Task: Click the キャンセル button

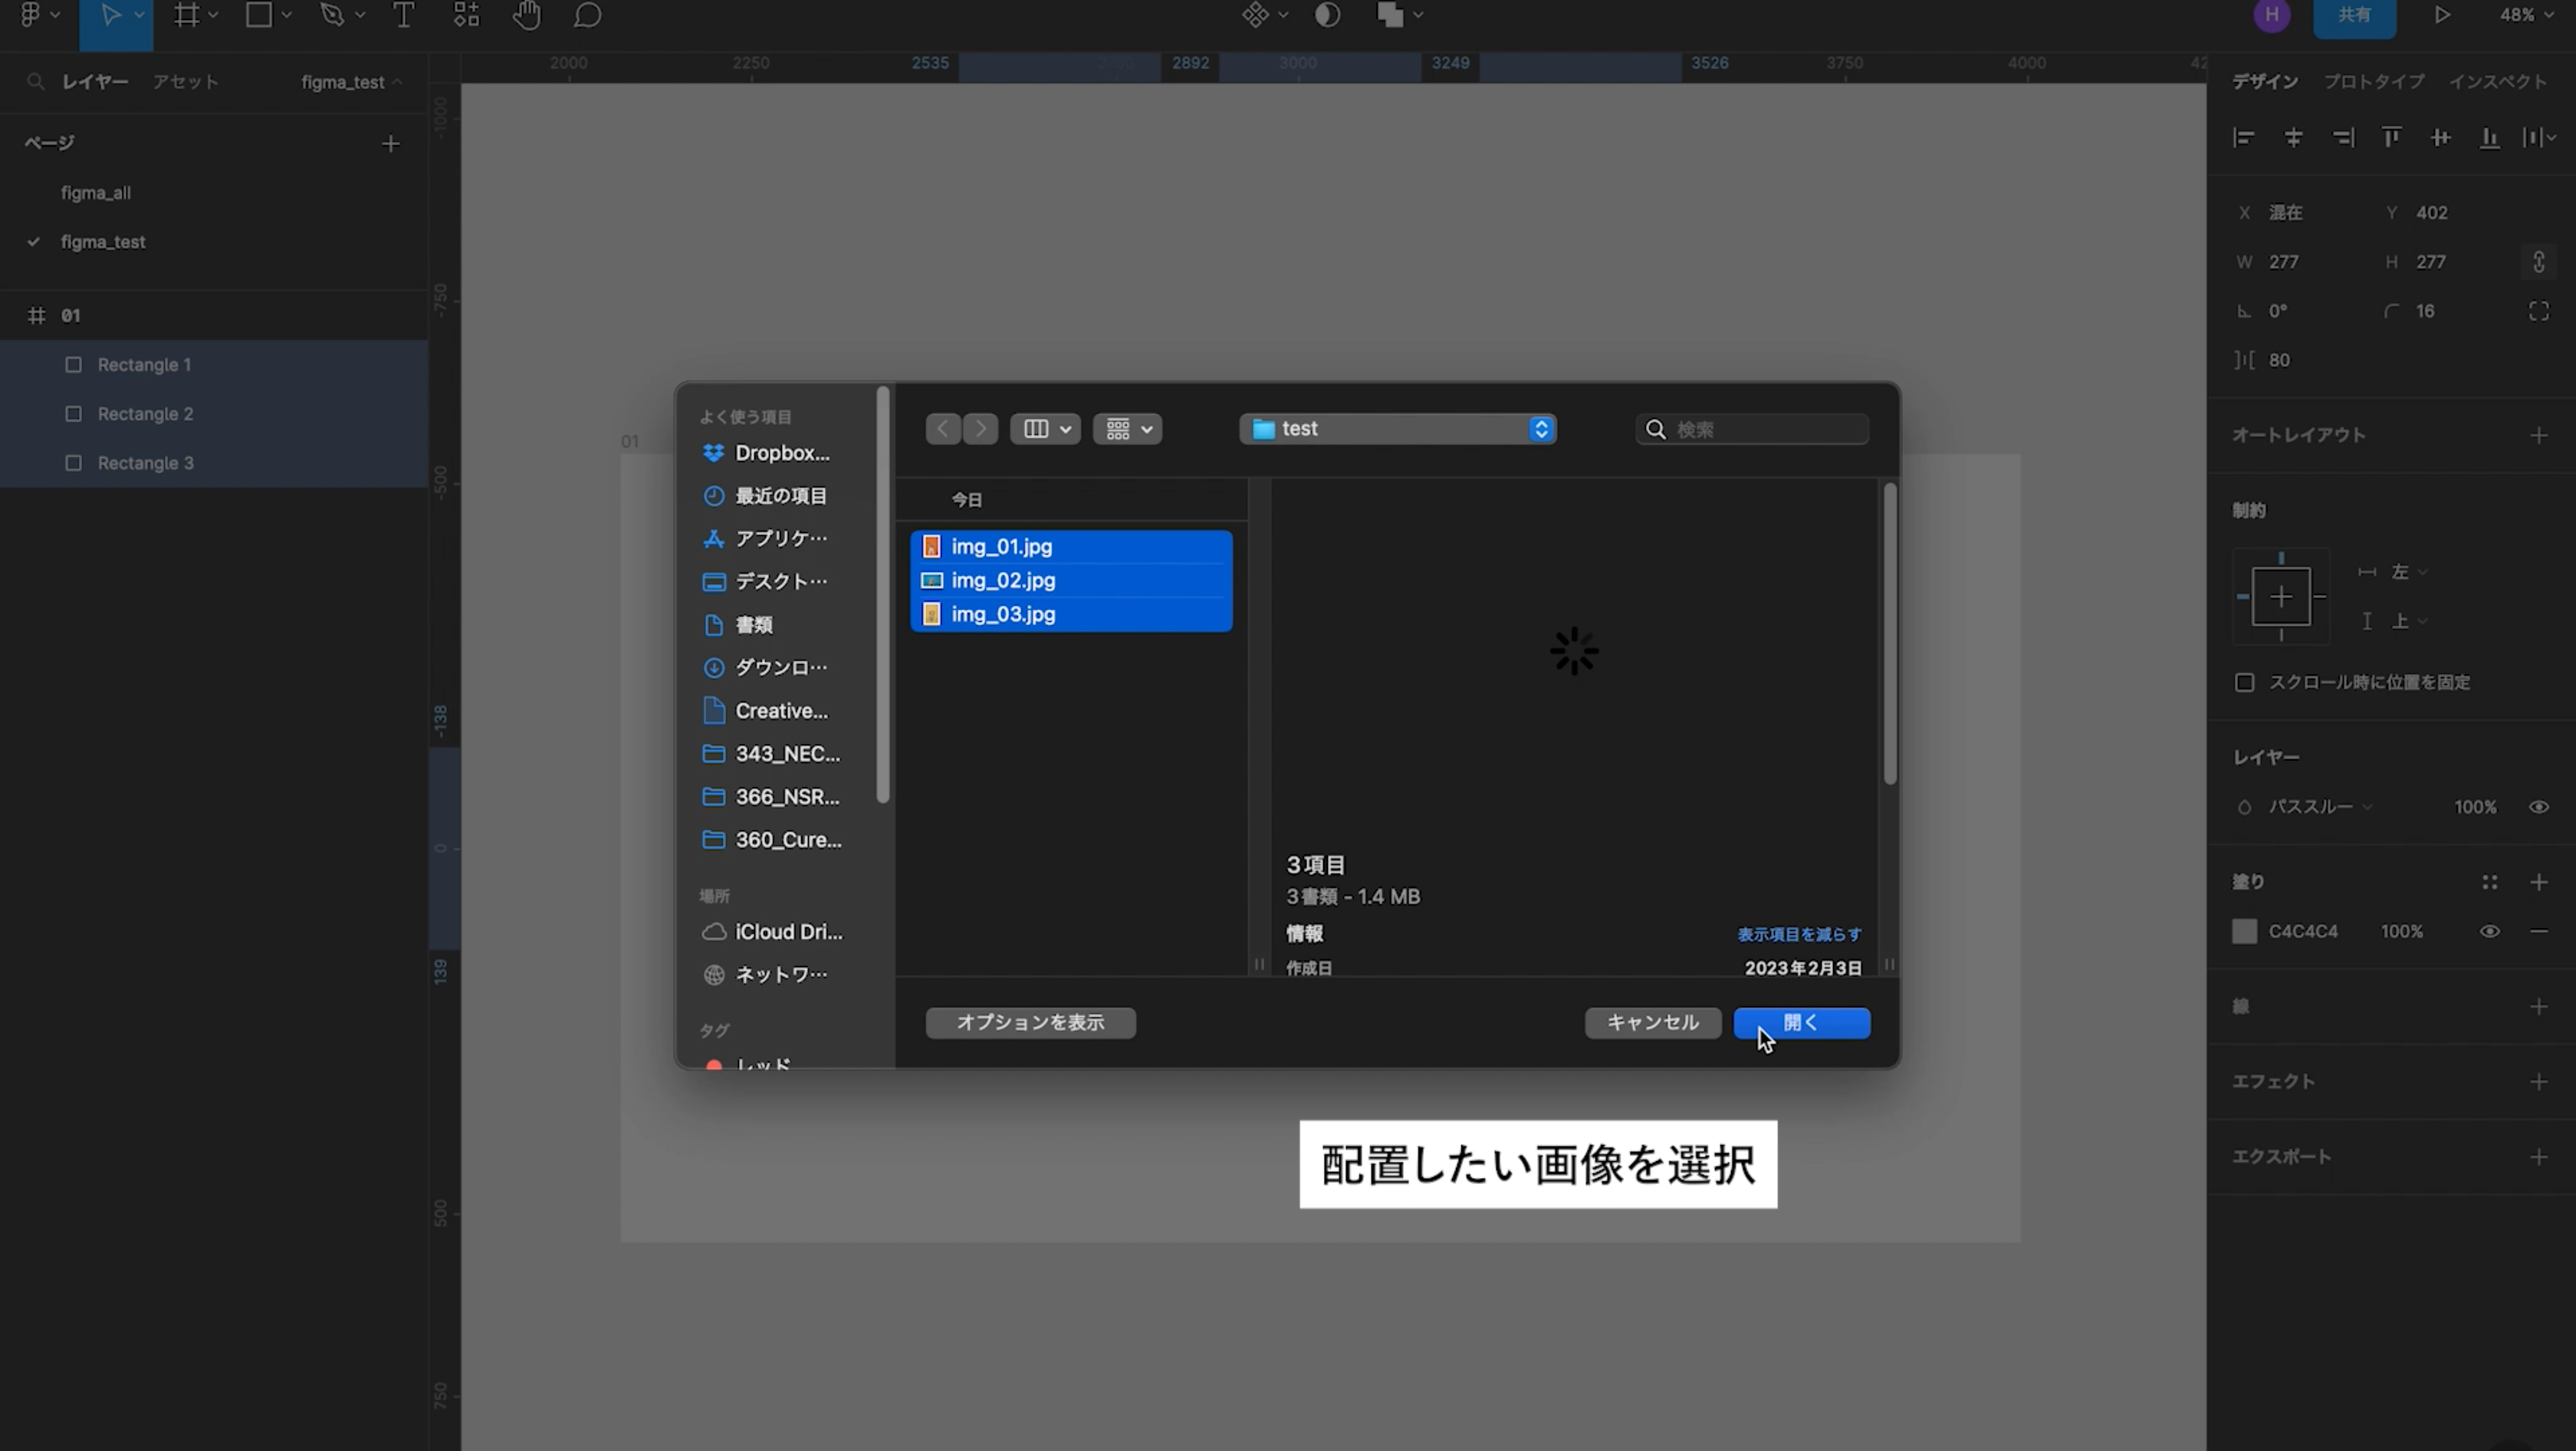Action: [x=1652, y=1022]
